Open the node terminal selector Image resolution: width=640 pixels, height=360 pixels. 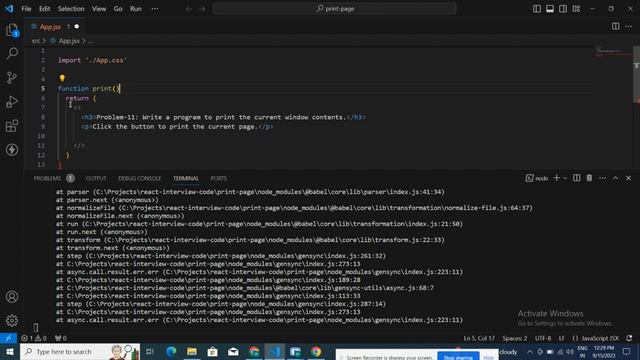(537, 178)
